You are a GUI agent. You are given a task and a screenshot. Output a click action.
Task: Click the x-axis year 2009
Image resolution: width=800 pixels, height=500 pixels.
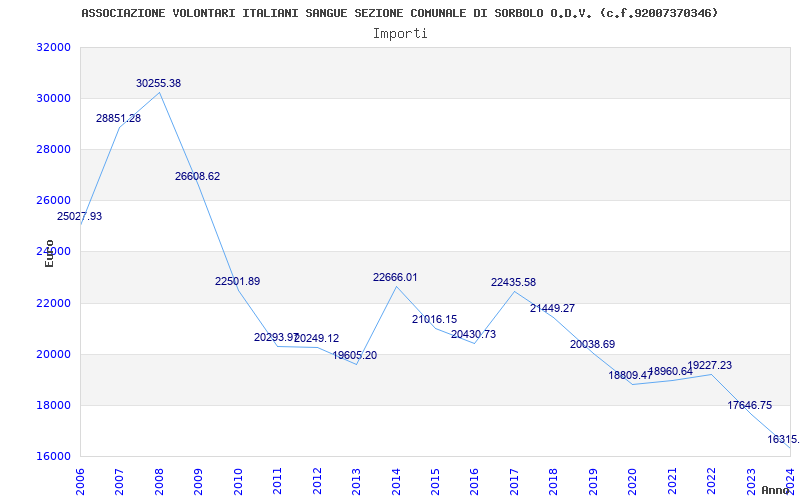[x=198, y=481]
